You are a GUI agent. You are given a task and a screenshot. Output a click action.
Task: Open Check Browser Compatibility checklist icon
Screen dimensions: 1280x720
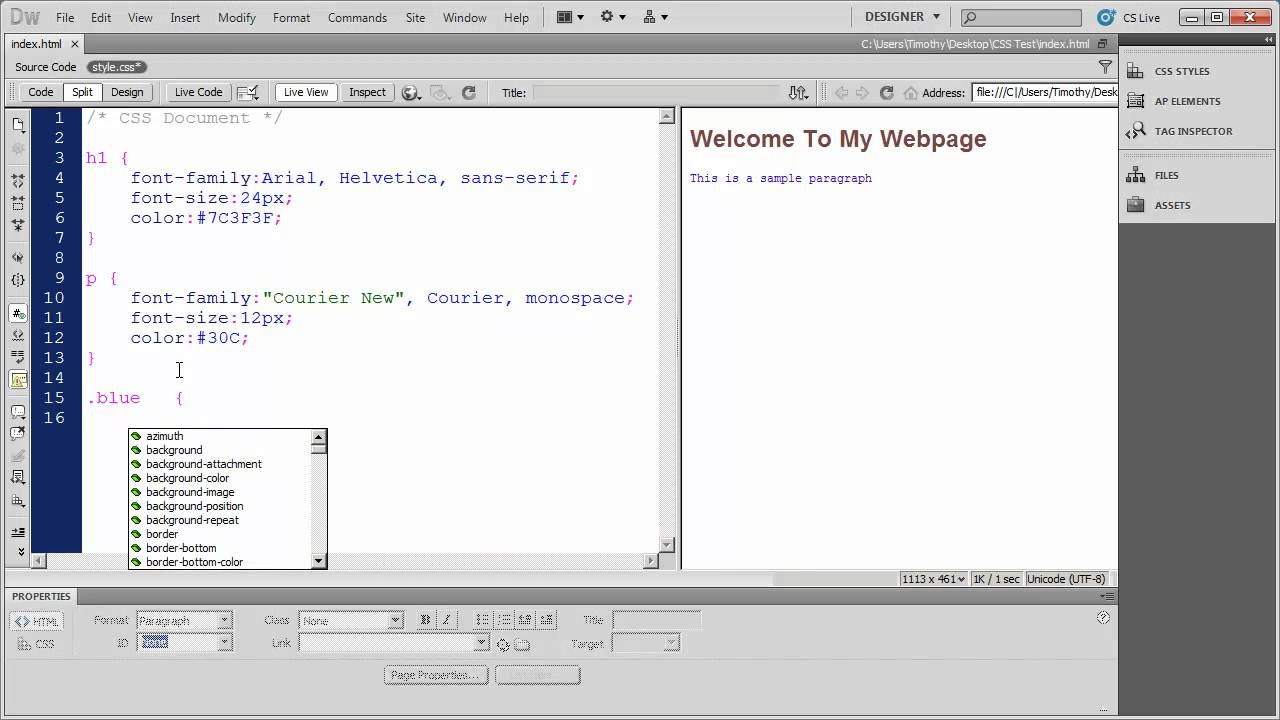pos(248,92)
